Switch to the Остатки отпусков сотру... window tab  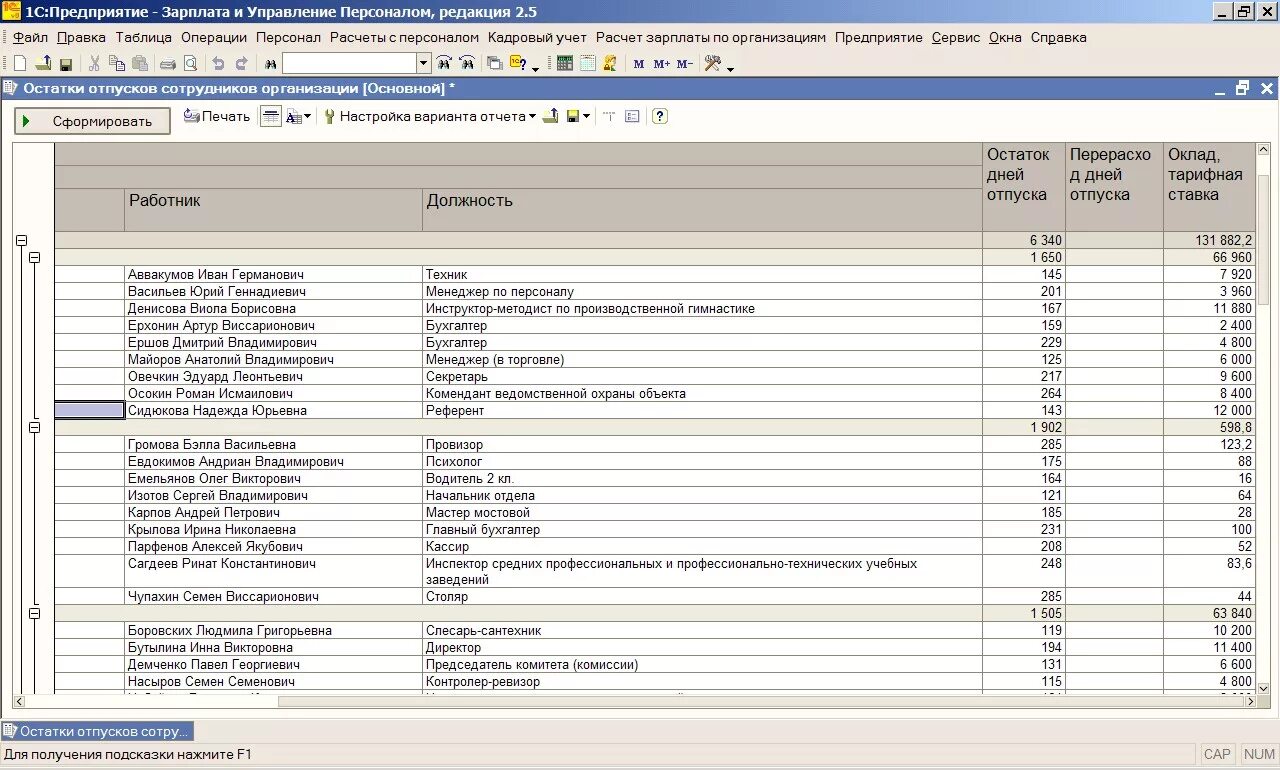(97, 731)
